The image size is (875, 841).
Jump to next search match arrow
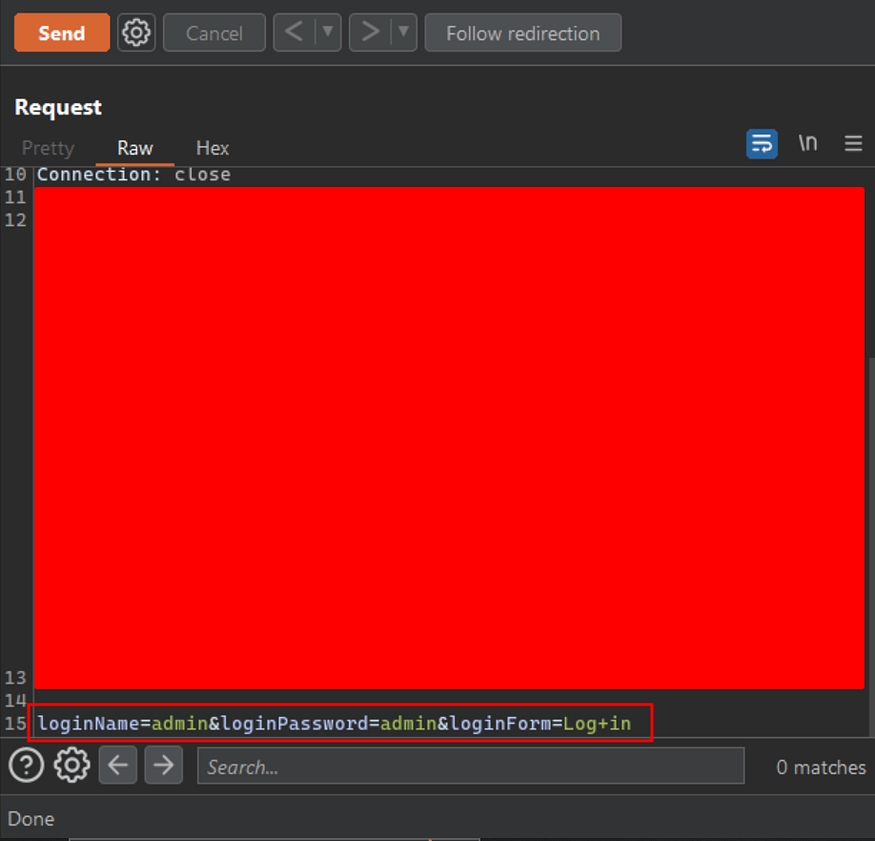pos(163,767)
